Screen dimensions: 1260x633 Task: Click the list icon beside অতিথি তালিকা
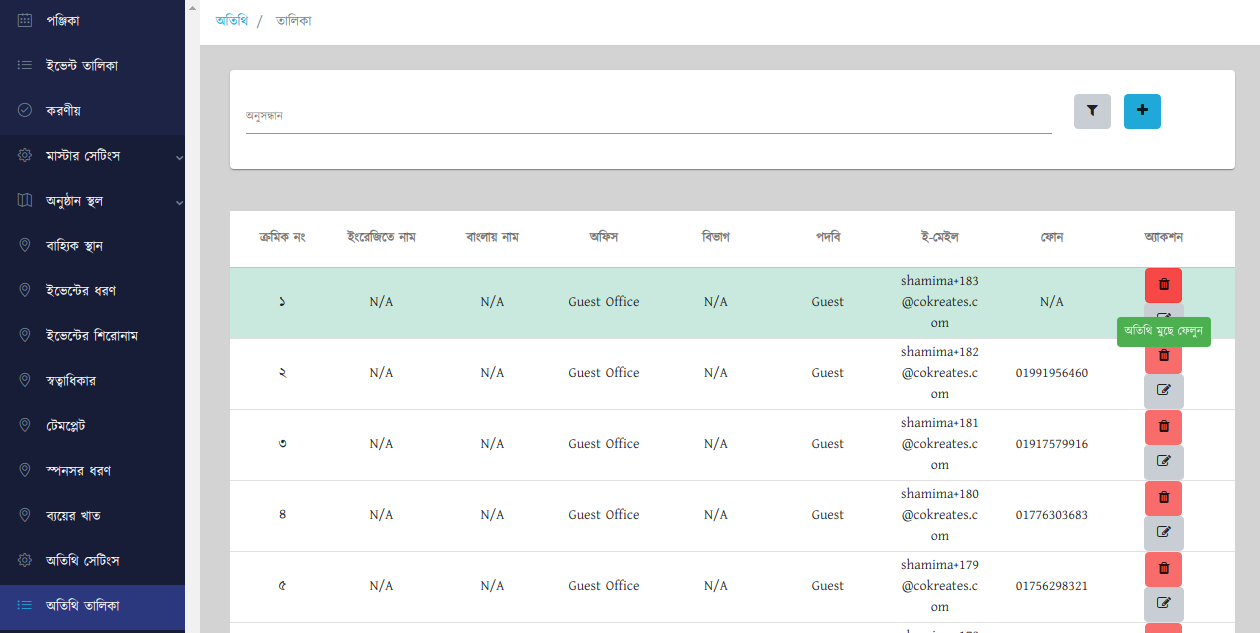coord(25,606)
